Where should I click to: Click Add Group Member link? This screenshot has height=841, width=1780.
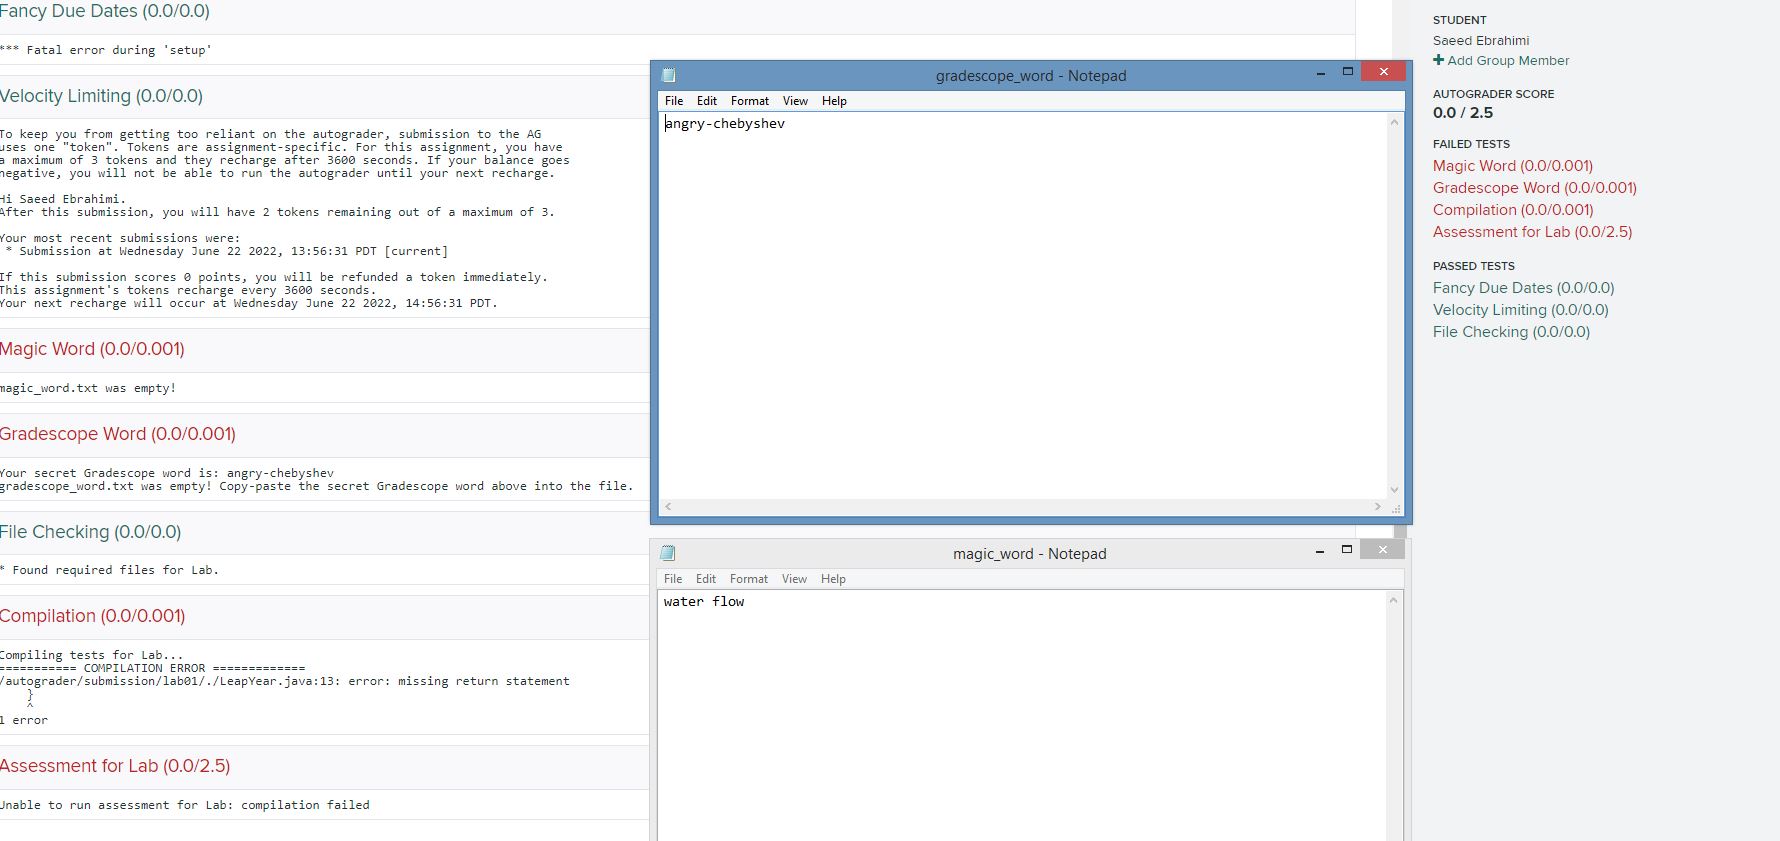click(x=1508, y=61)
